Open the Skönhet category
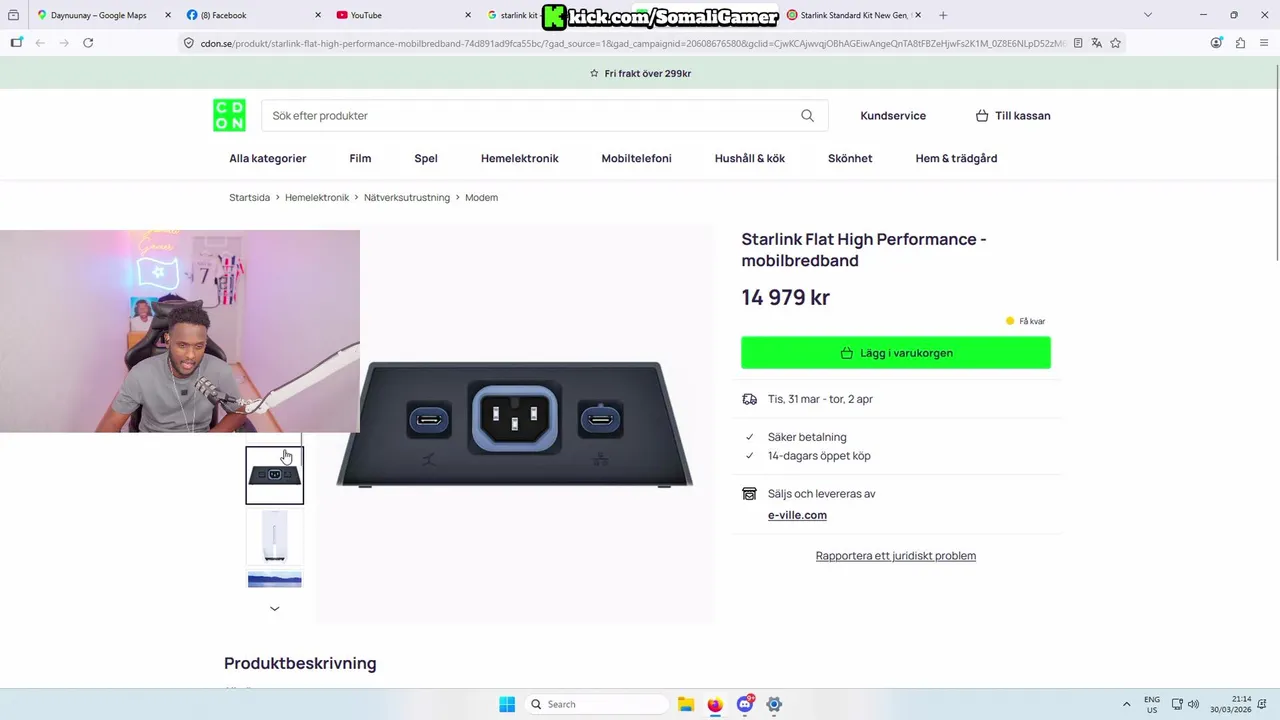 [x=850, y=158]
